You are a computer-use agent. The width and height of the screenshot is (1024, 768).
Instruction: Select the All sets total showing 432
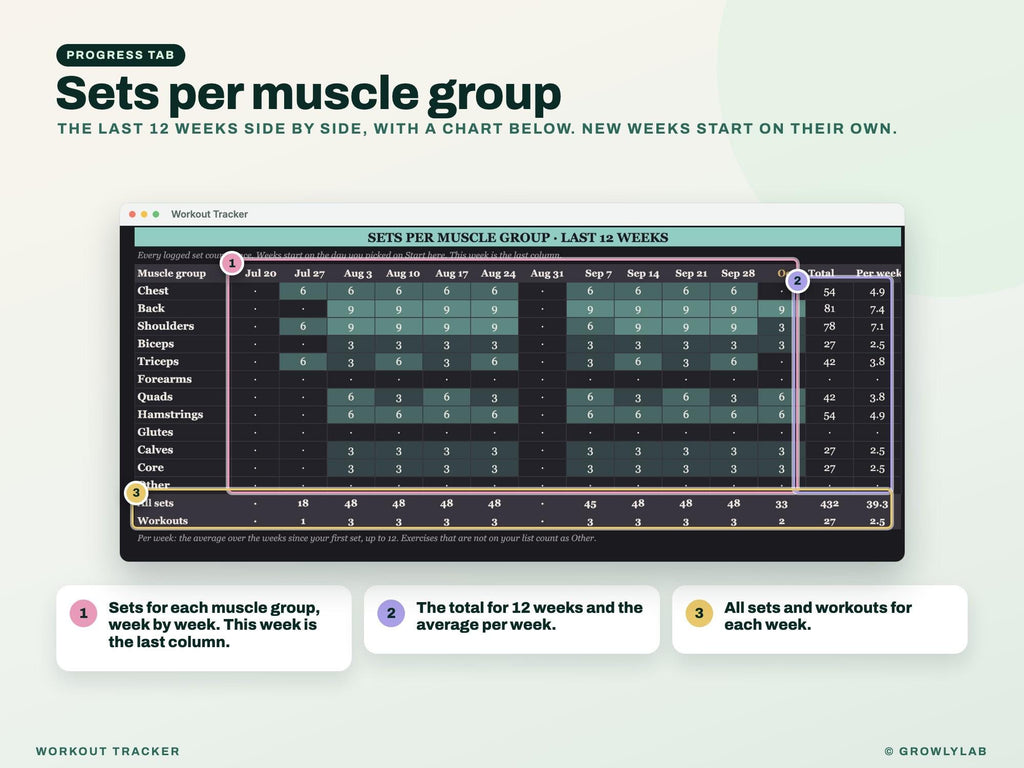point(829,504)
